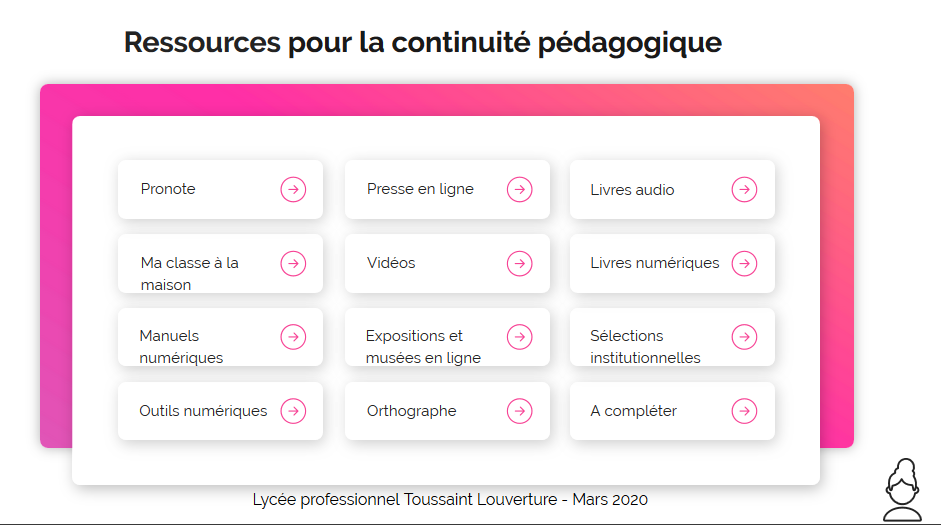Click the arrow icon for Vidéos
The width and height of the screenshot is (941, 525).
point(519,263)
